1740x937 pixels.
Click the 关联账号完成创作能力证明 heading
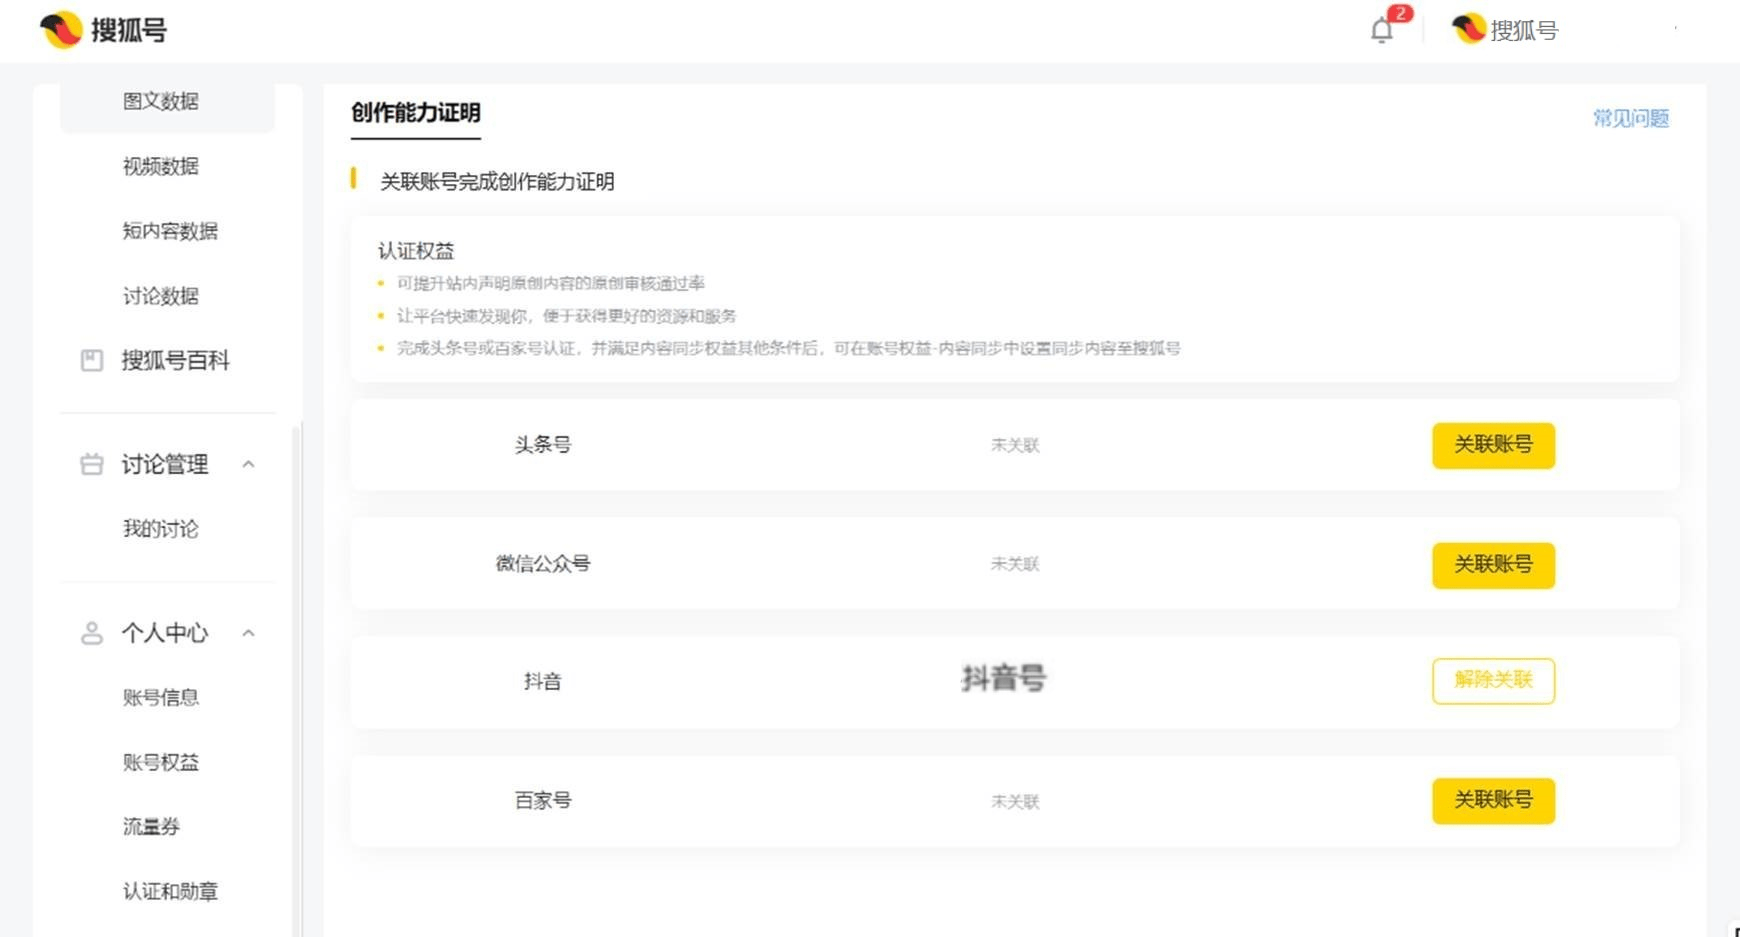pyautogui.click(x=497, y=182)
